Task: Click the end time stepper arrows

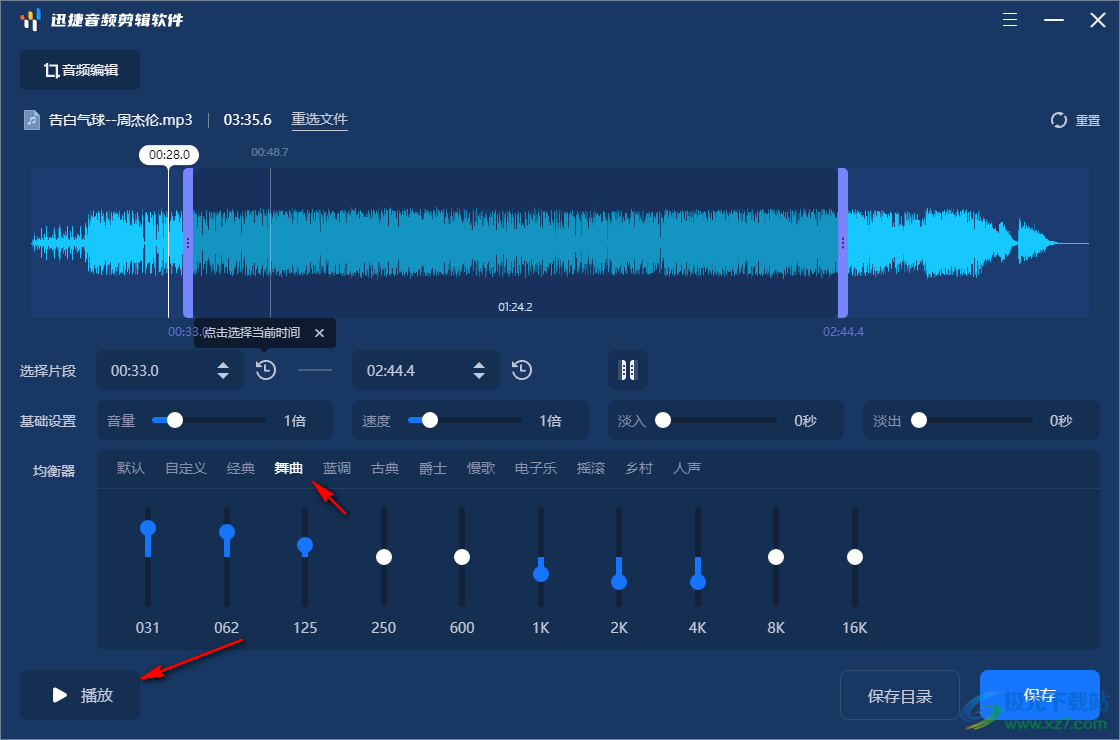Action: (479, 370)
